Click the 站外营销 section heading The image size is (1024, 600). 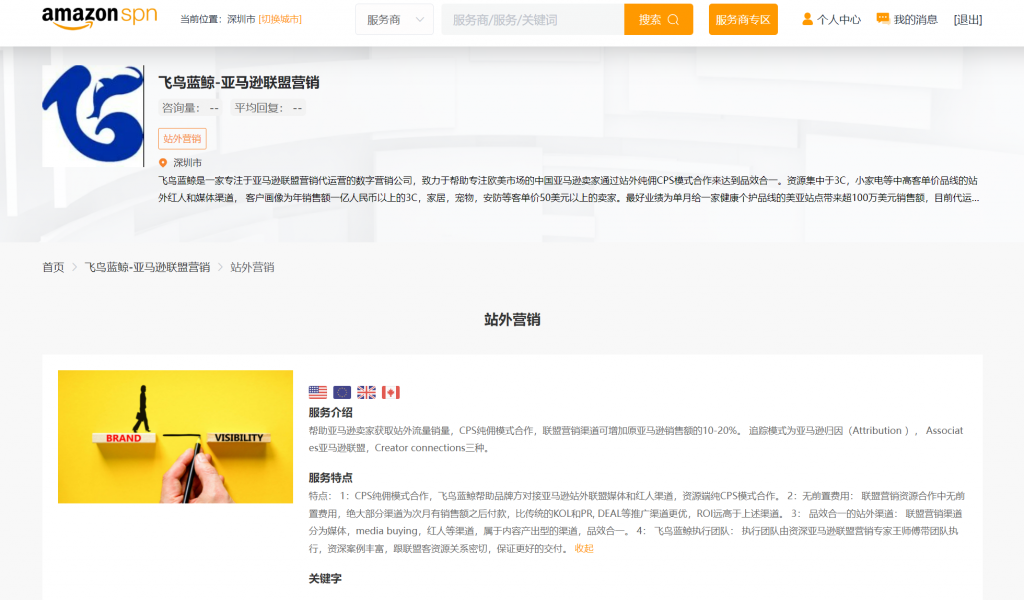tap(512, 319)
